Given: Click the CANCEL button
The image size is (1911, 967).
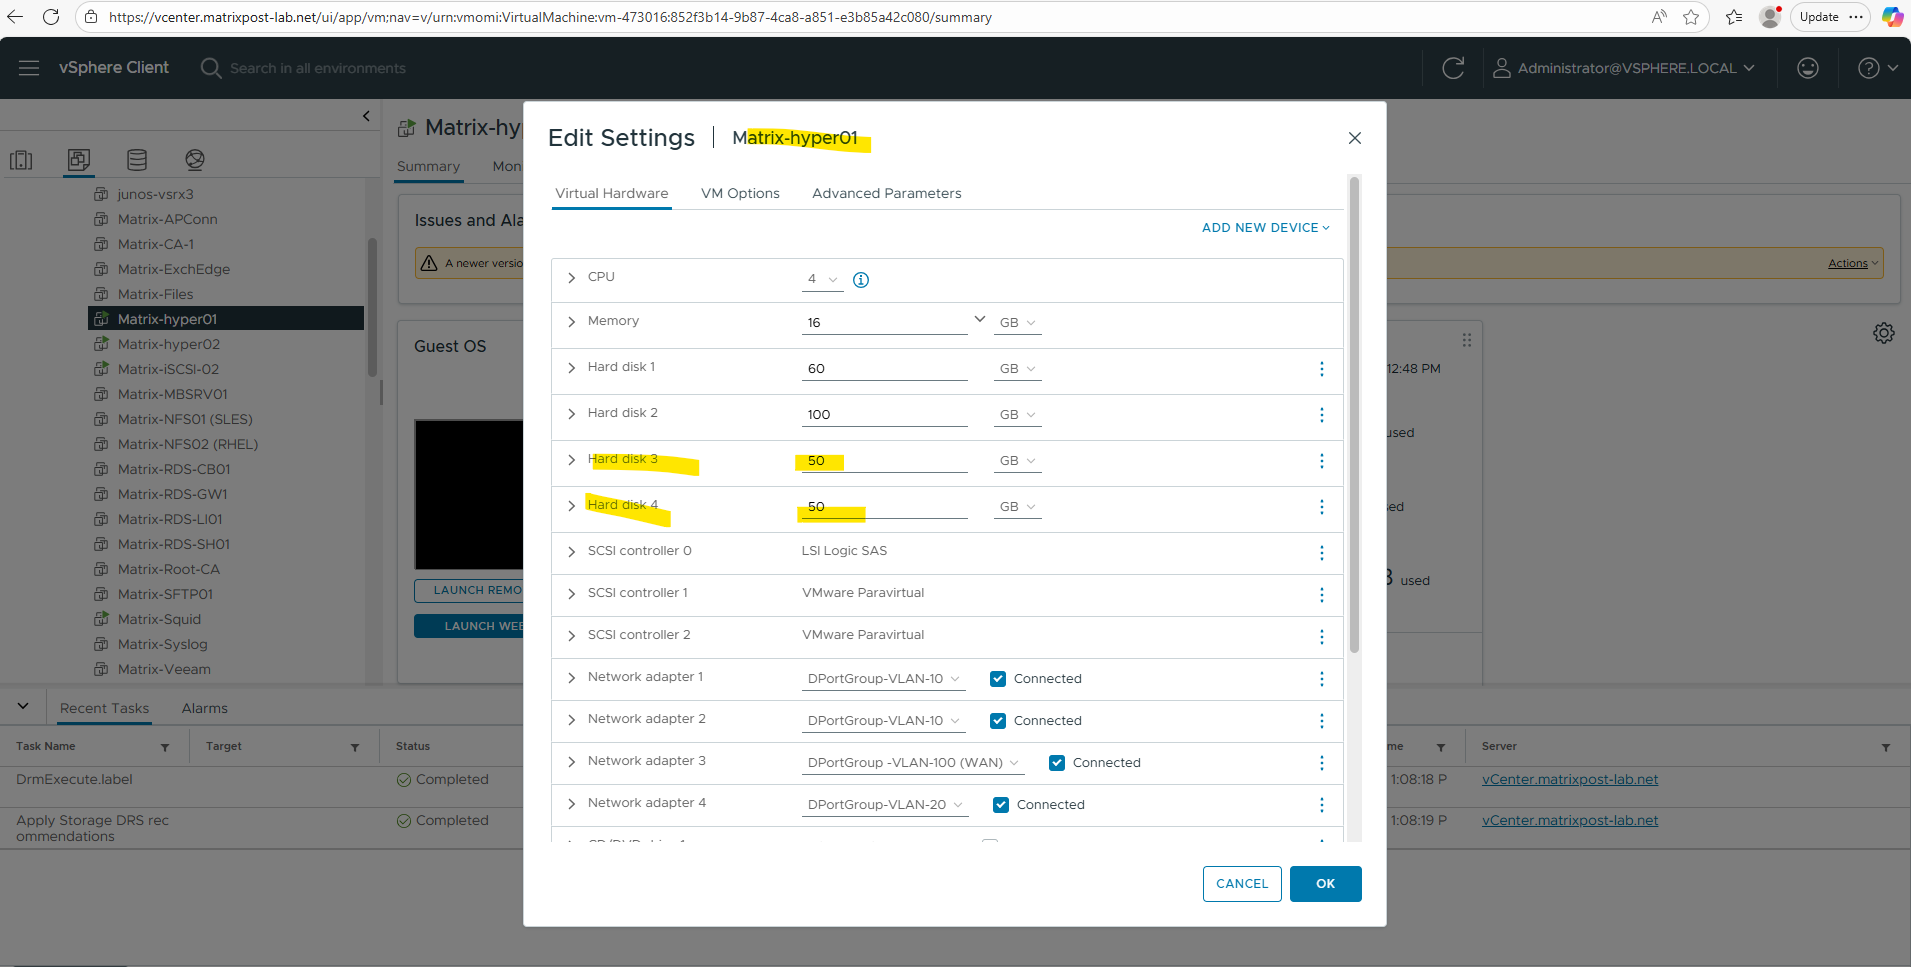Looking at the screenshot, I should pyautogui.click(x=1242, y=884).
